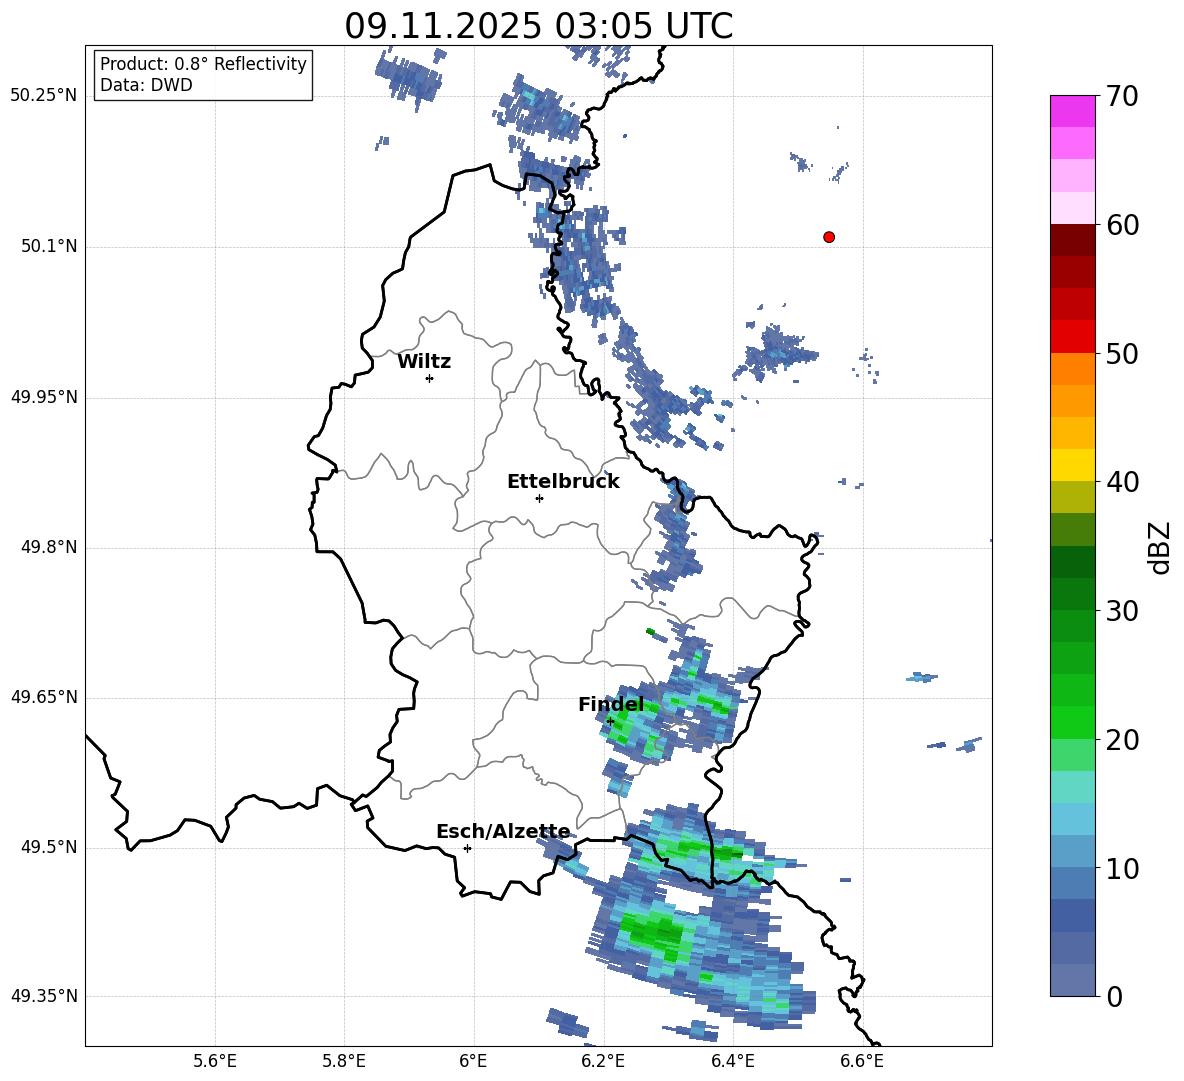
Task: Click the 60 value on the colorbar
Action: 1122,225
